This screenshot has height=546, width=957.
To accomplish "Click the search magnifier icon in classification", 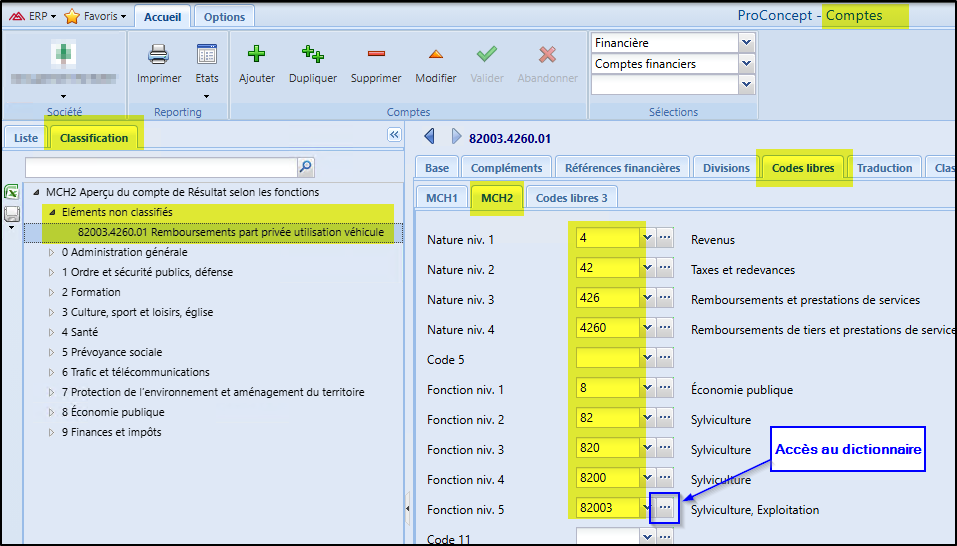I will (306, 167).
